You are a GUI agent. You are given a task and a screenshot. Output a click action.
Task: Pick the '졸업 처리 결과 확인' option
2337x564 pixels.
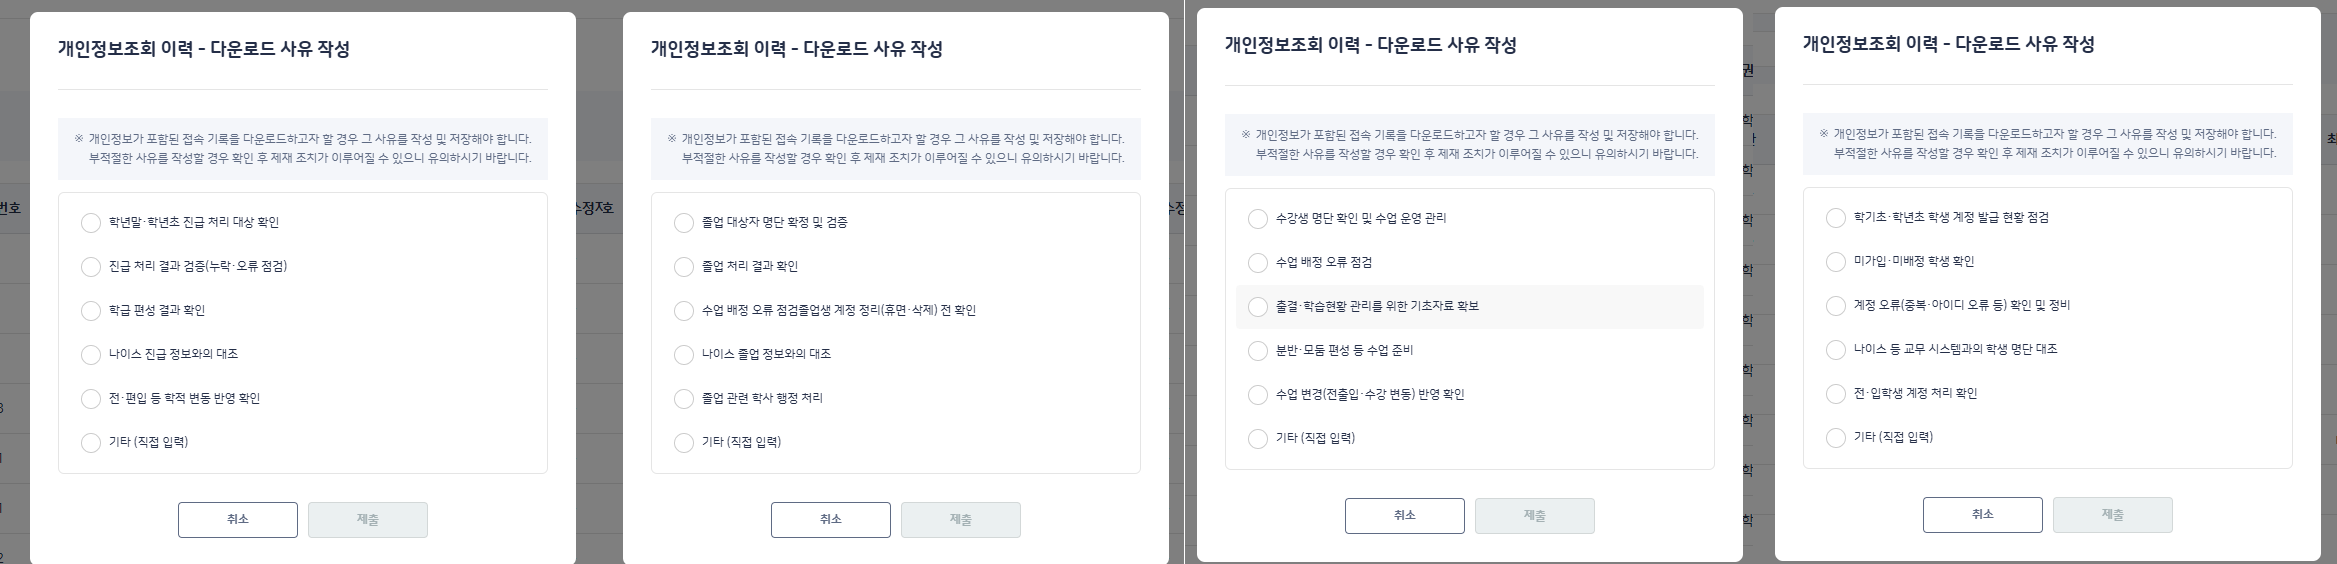click(684, 266)
